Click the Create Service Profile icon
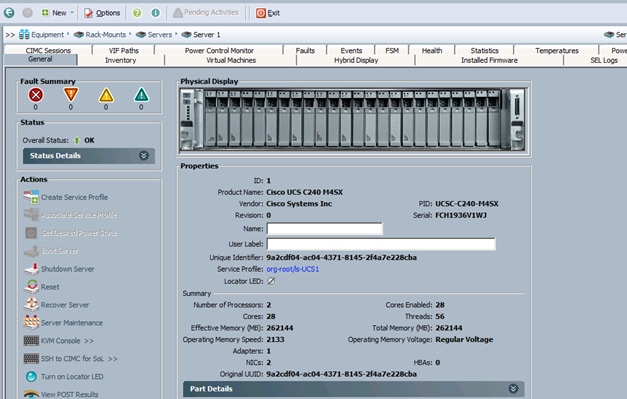 click(31, 197)
